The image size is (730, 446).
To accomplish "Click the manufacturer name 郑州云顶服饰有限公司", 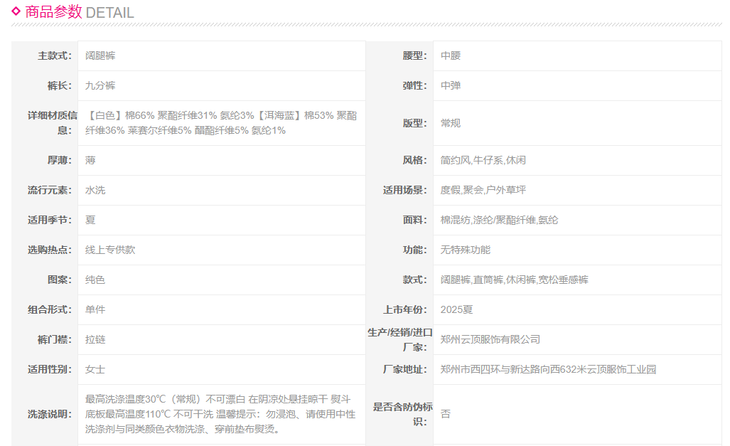I will click(x=490, y=340).
